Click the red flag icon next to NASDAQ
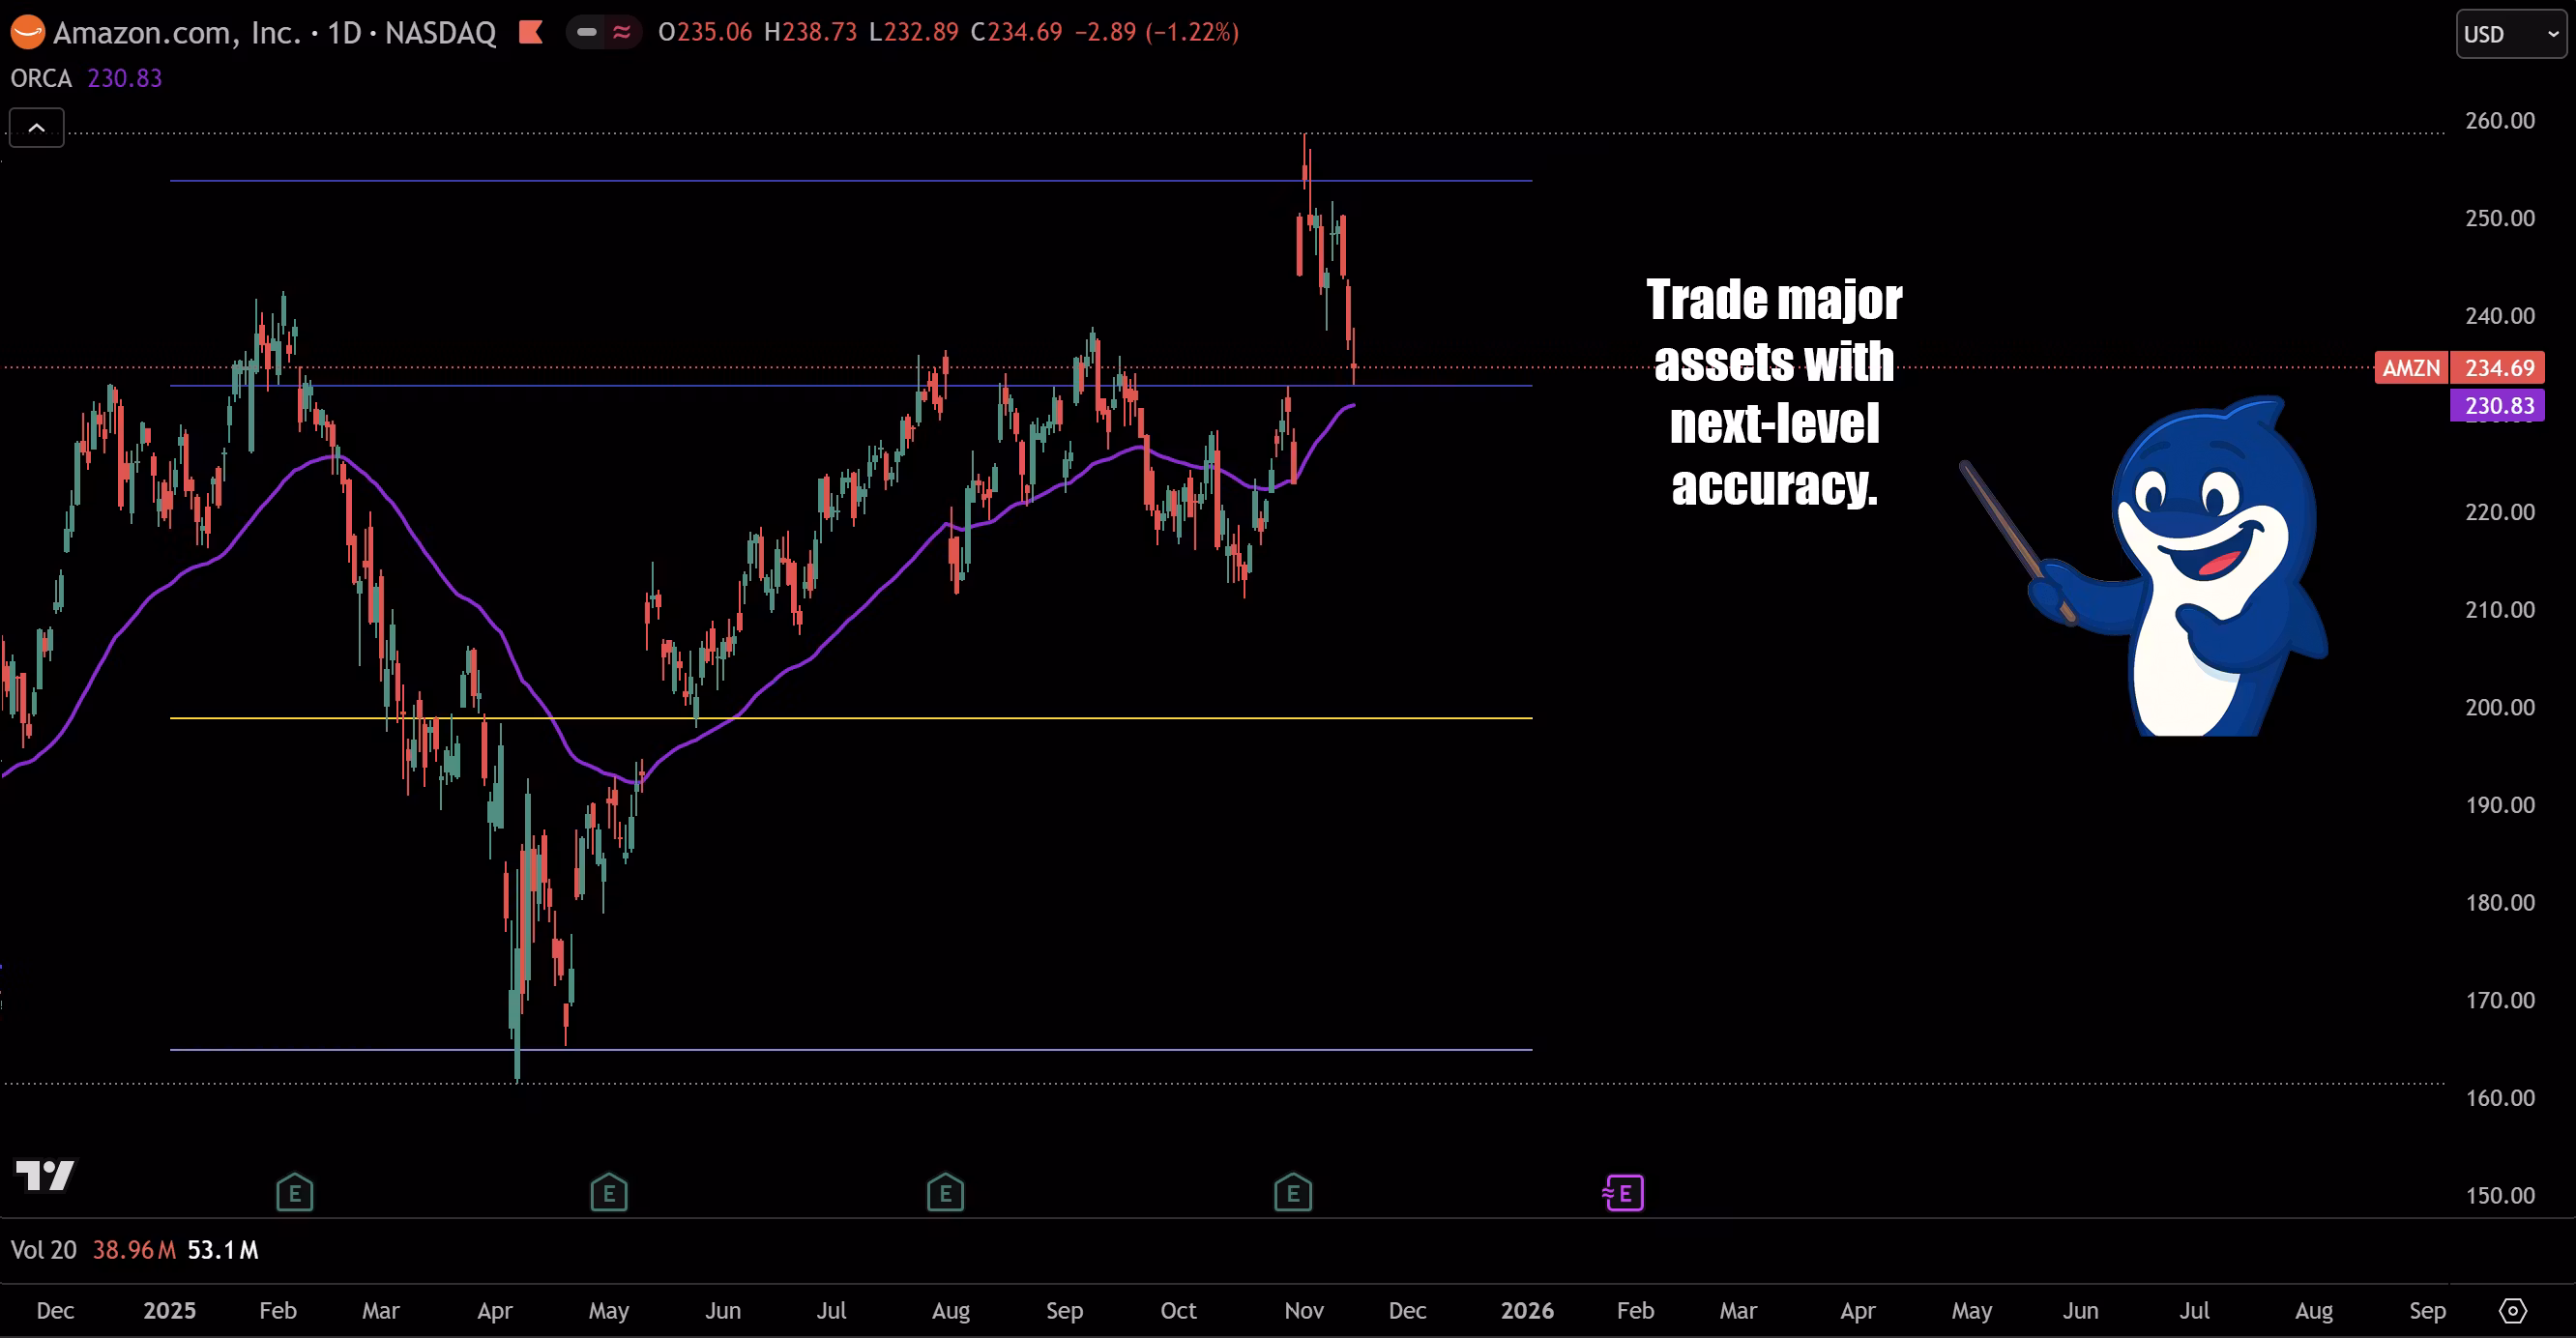Screen dimensions: 2576x1338 tap(531, 33)
